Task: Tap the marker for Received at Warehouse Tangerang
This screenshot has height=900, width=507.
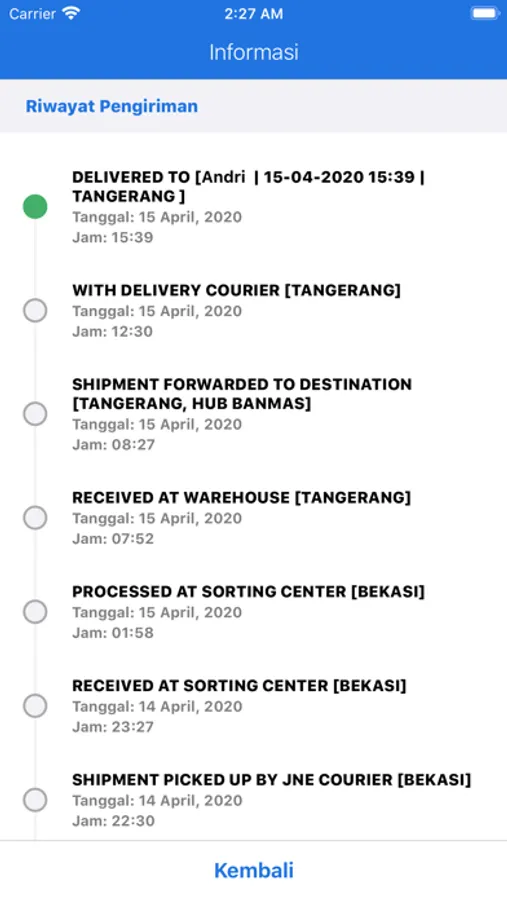Action: [35, 518]
